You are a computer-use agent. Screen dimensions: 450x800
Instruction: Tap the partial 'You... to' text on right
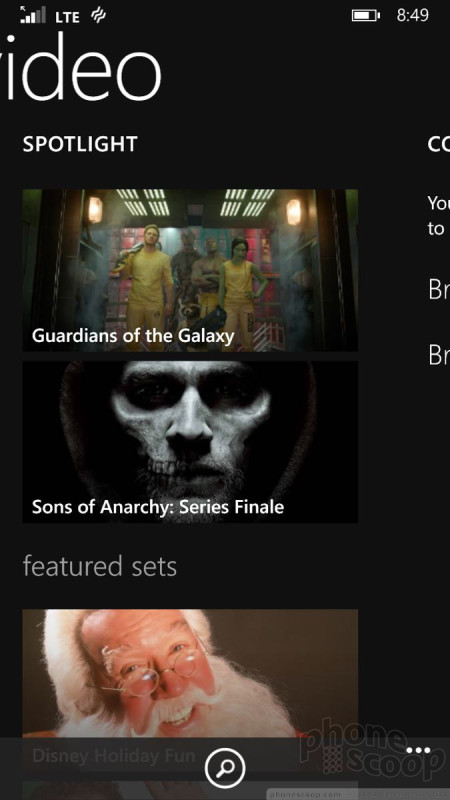pos(439,216)
